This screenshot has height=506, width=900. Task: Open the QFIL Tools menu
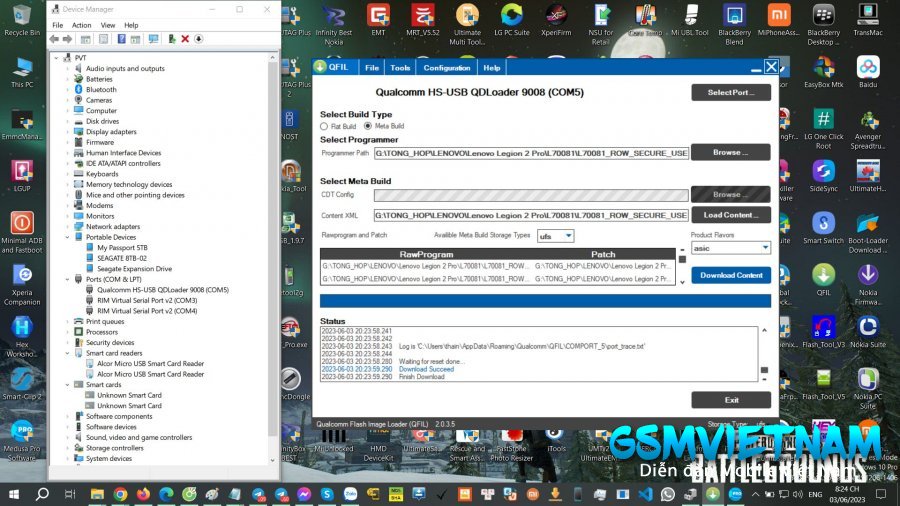click(x=400, y=68)
